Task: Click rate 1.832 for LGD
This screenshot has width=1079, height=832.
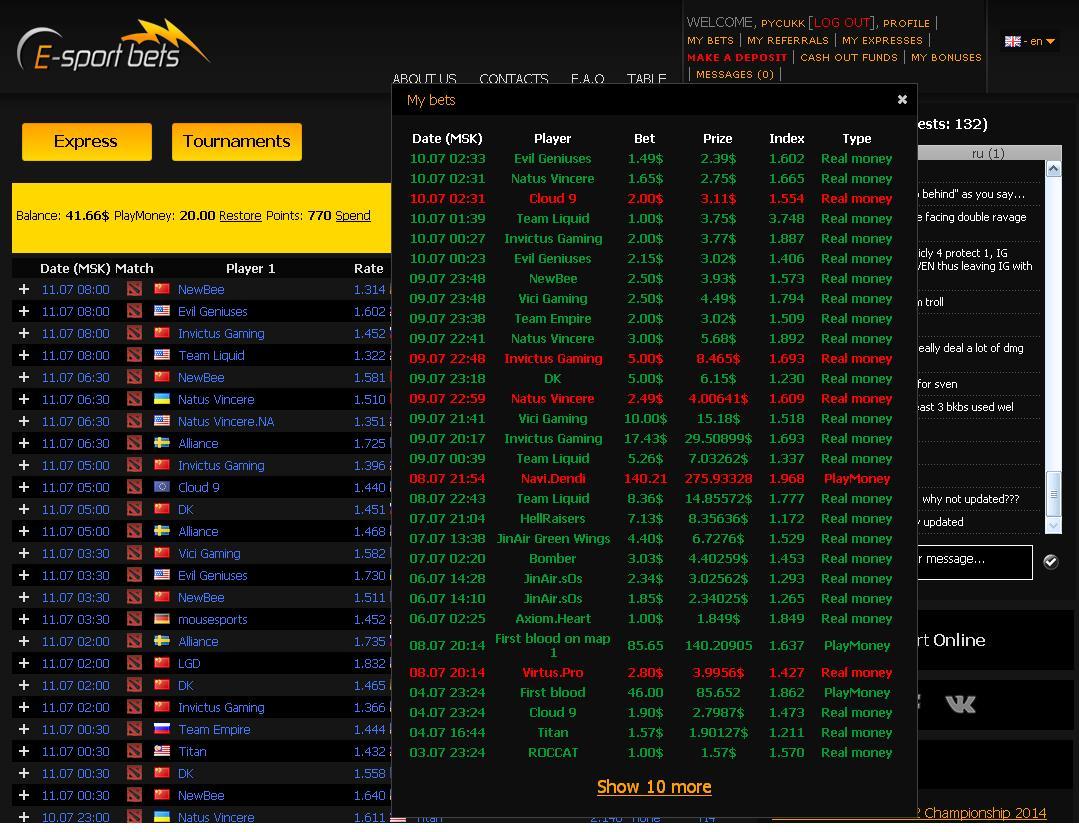Action: point(369,663)
